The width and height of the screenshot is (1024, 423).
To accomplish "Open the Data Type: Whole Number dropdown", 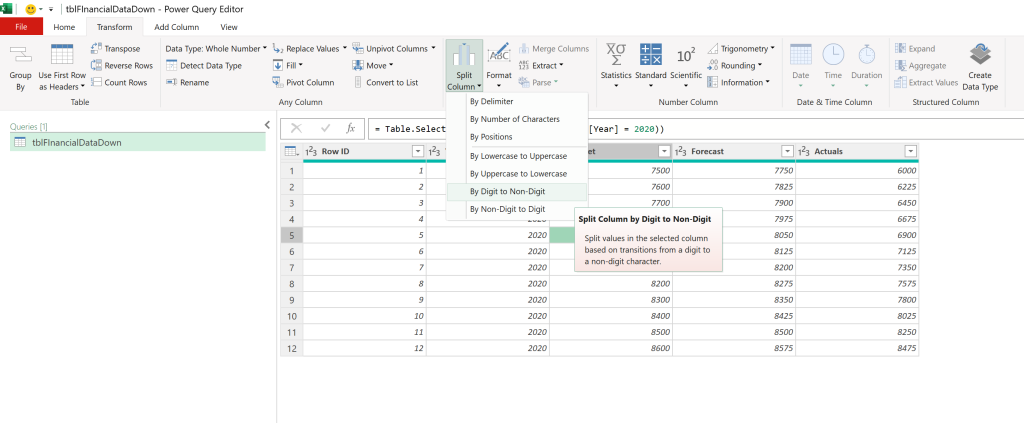I will click(216, 48).
